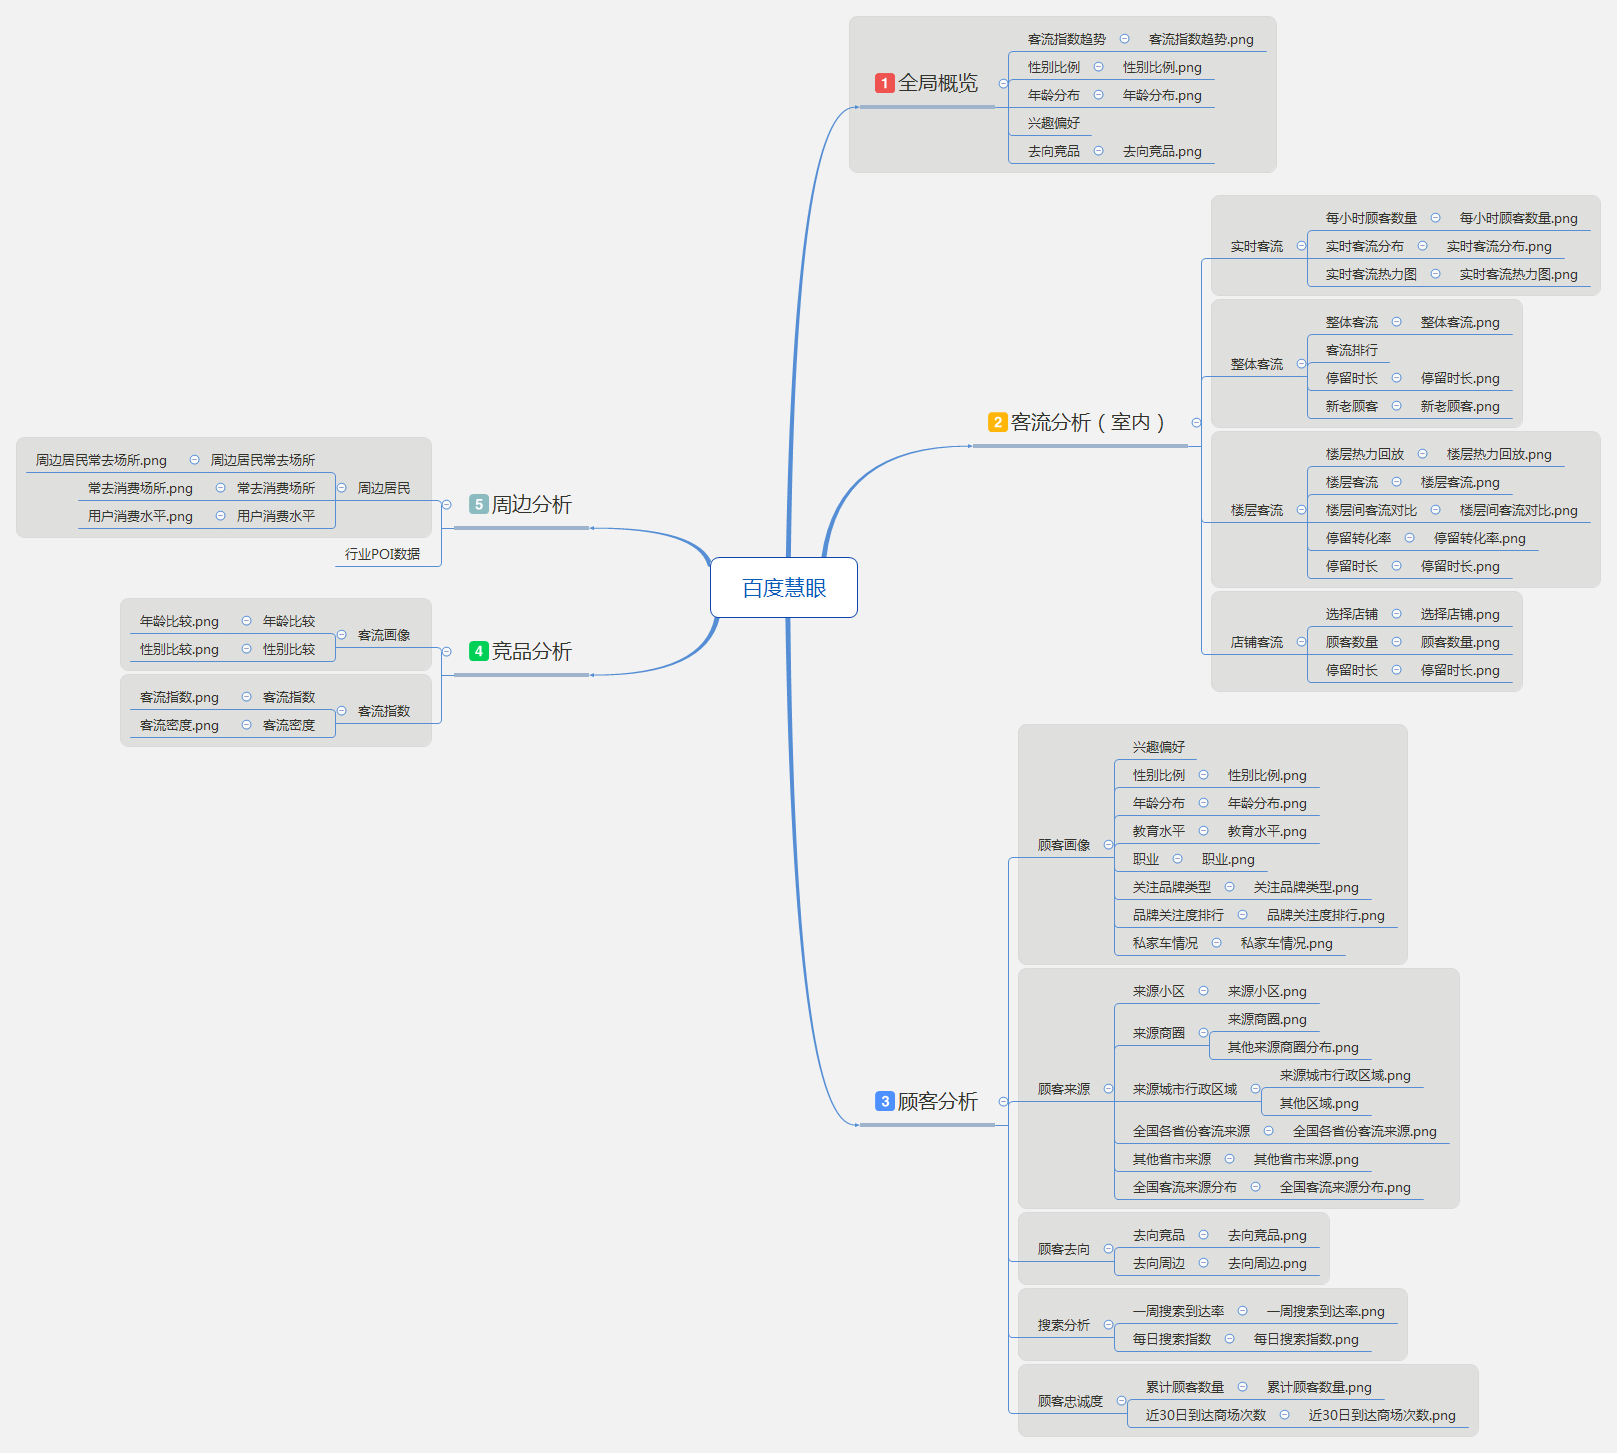Collapse the 每小时顾客数量 node toggle
1617x1453 pixels.
[1435, 218]
